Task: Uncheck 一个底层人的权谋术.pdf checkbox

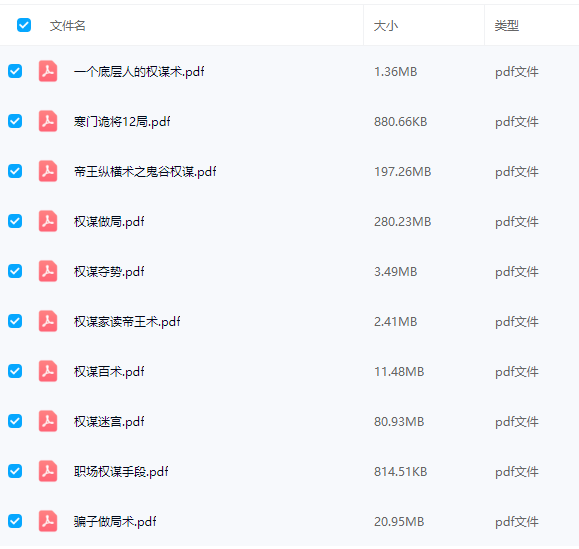Action: pos(15,71)
